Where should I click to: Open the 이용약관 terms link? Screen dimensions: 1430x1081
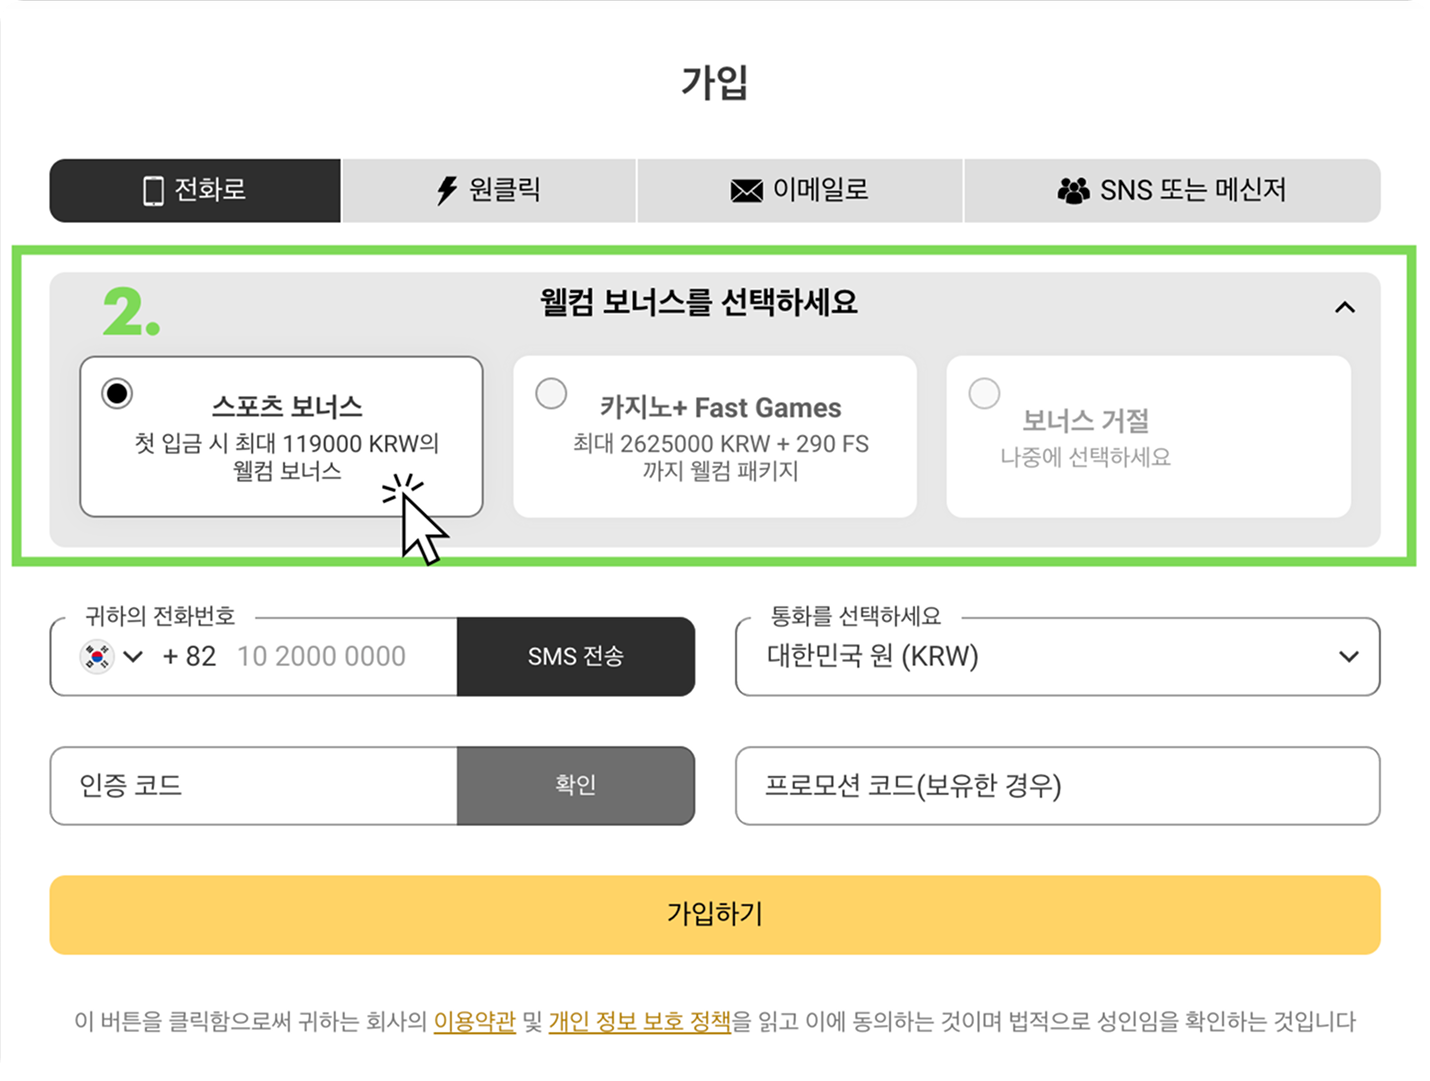coord(474,1021)
